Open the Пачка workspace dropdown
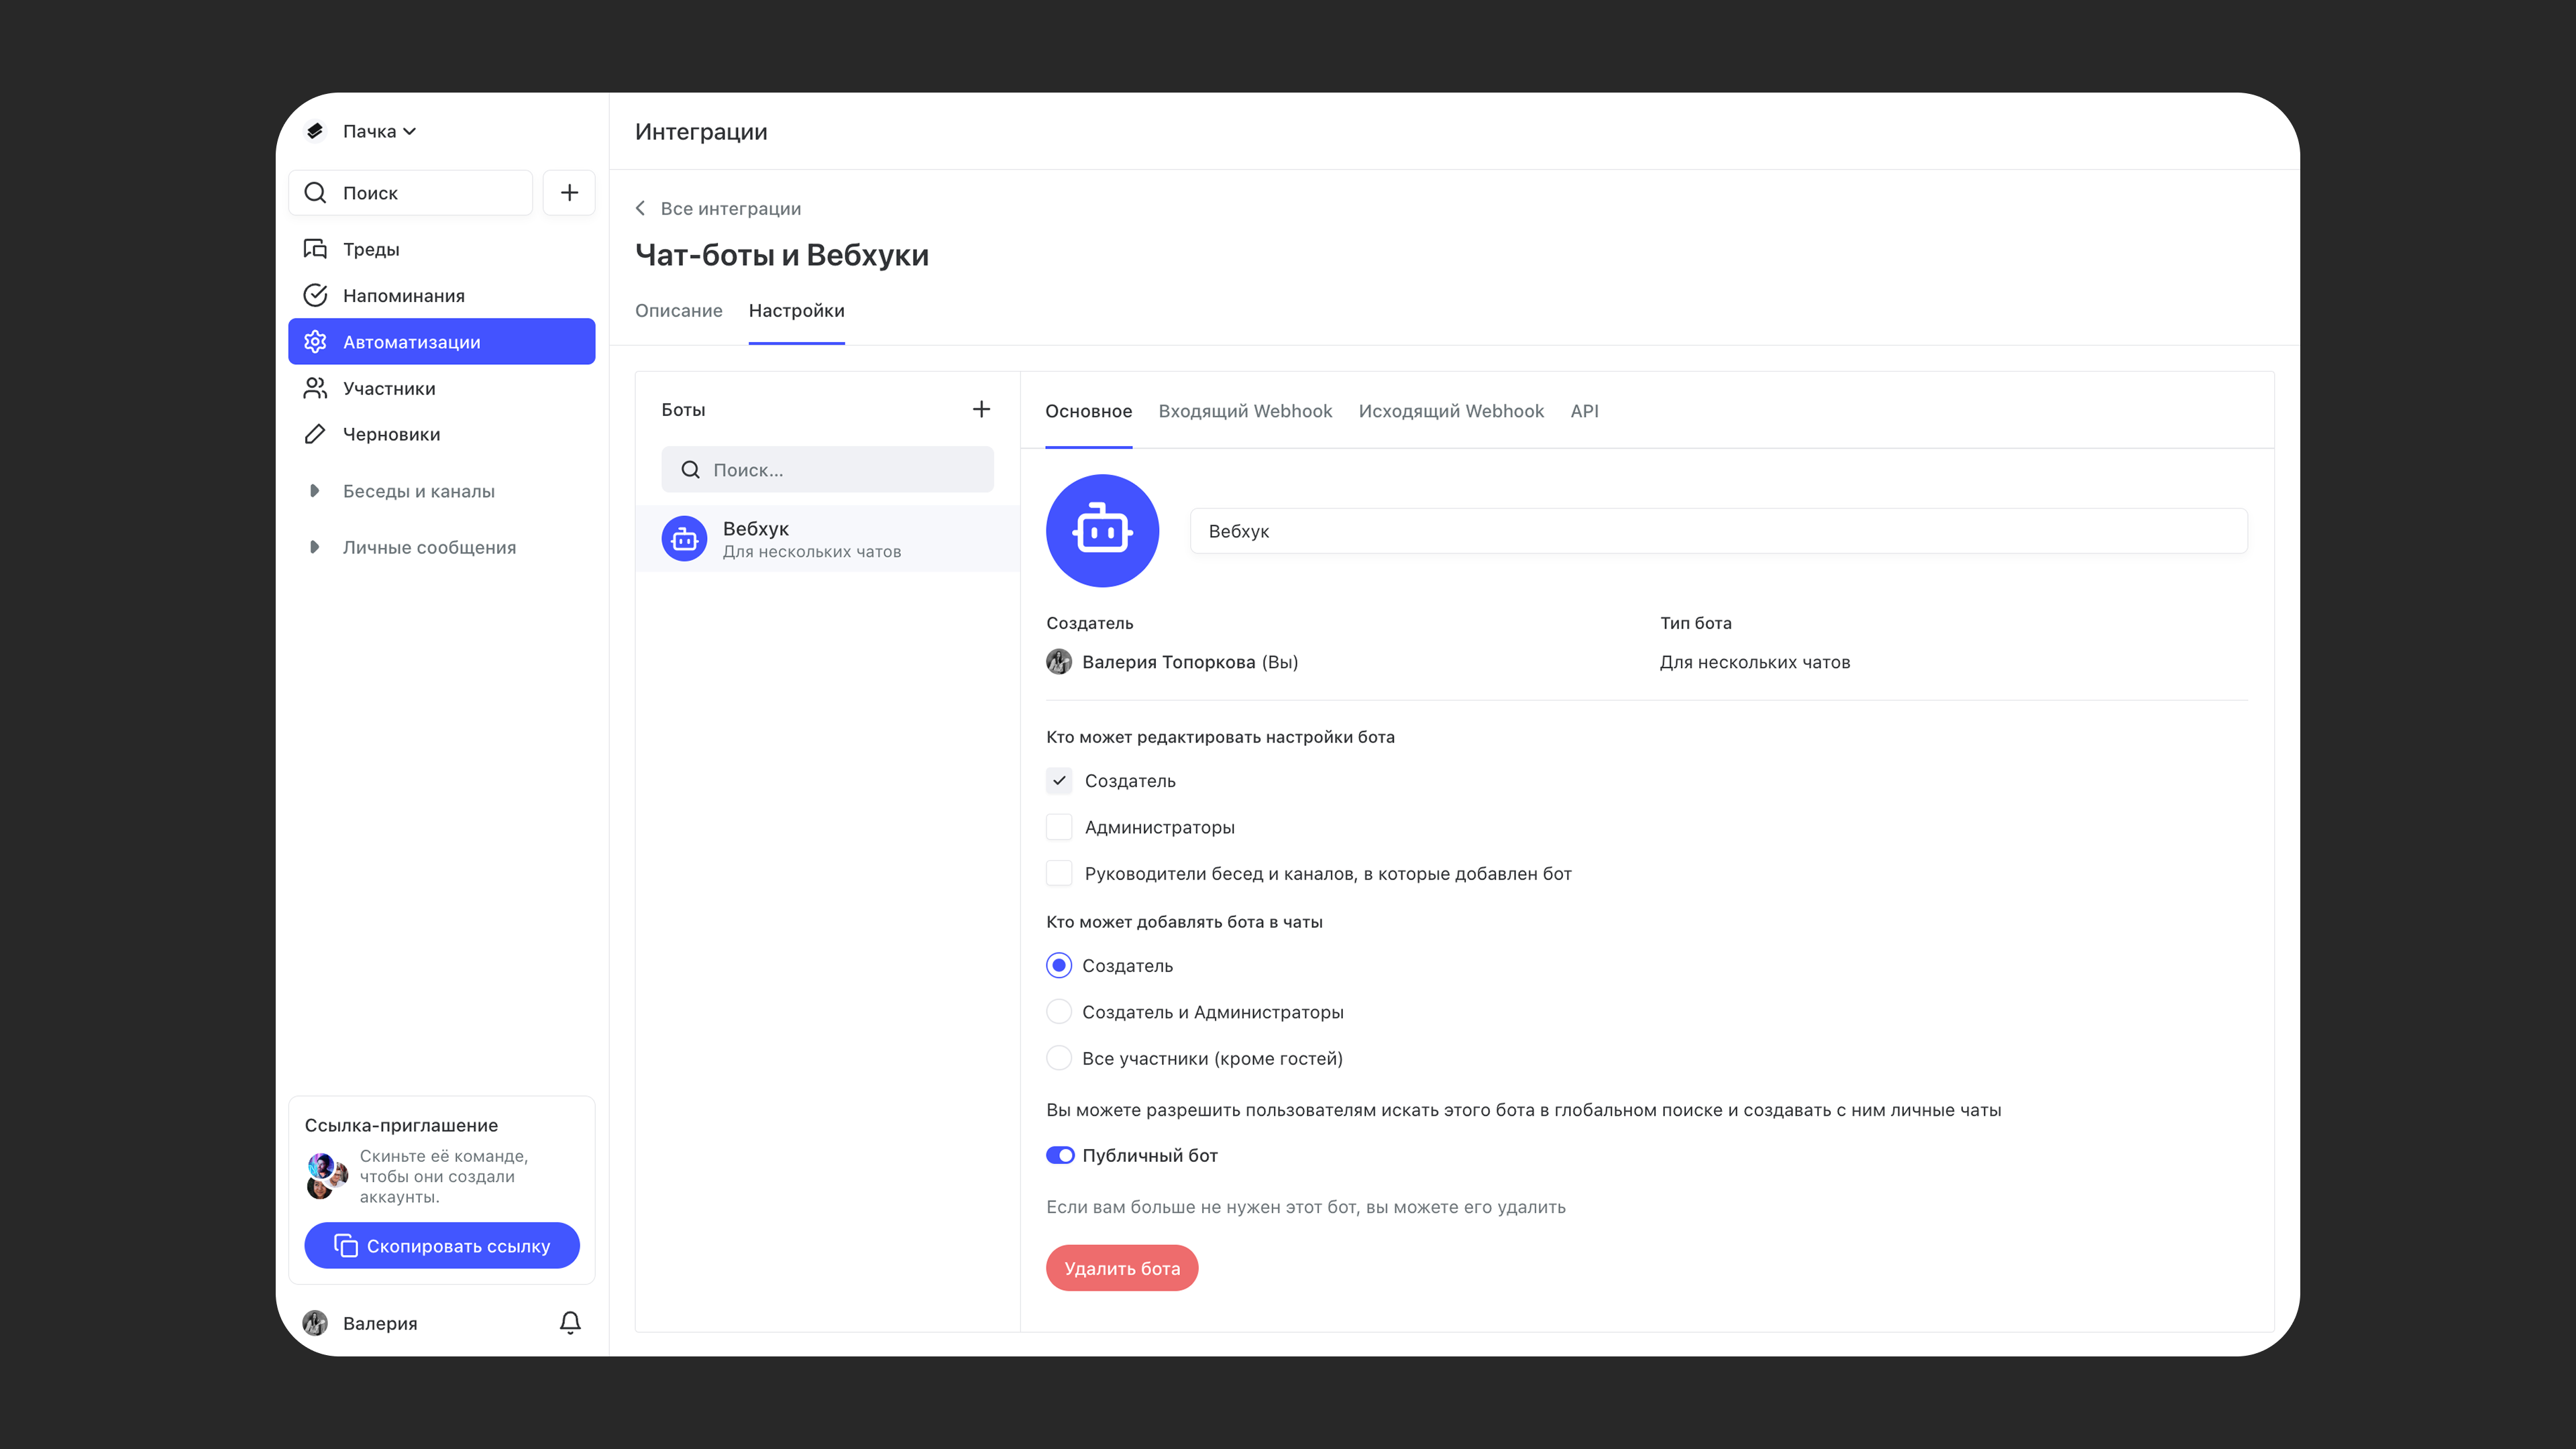 pyautogui.click(x=378, y=131)
